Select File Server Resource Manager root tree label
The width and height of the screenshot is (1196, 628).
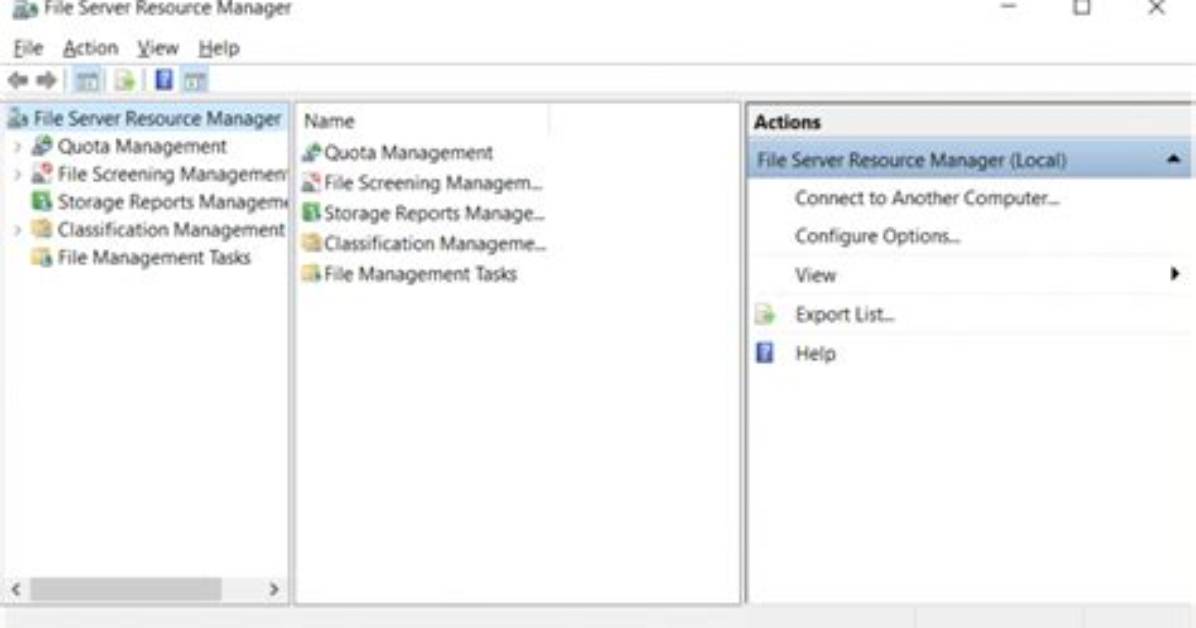(157, 118)
